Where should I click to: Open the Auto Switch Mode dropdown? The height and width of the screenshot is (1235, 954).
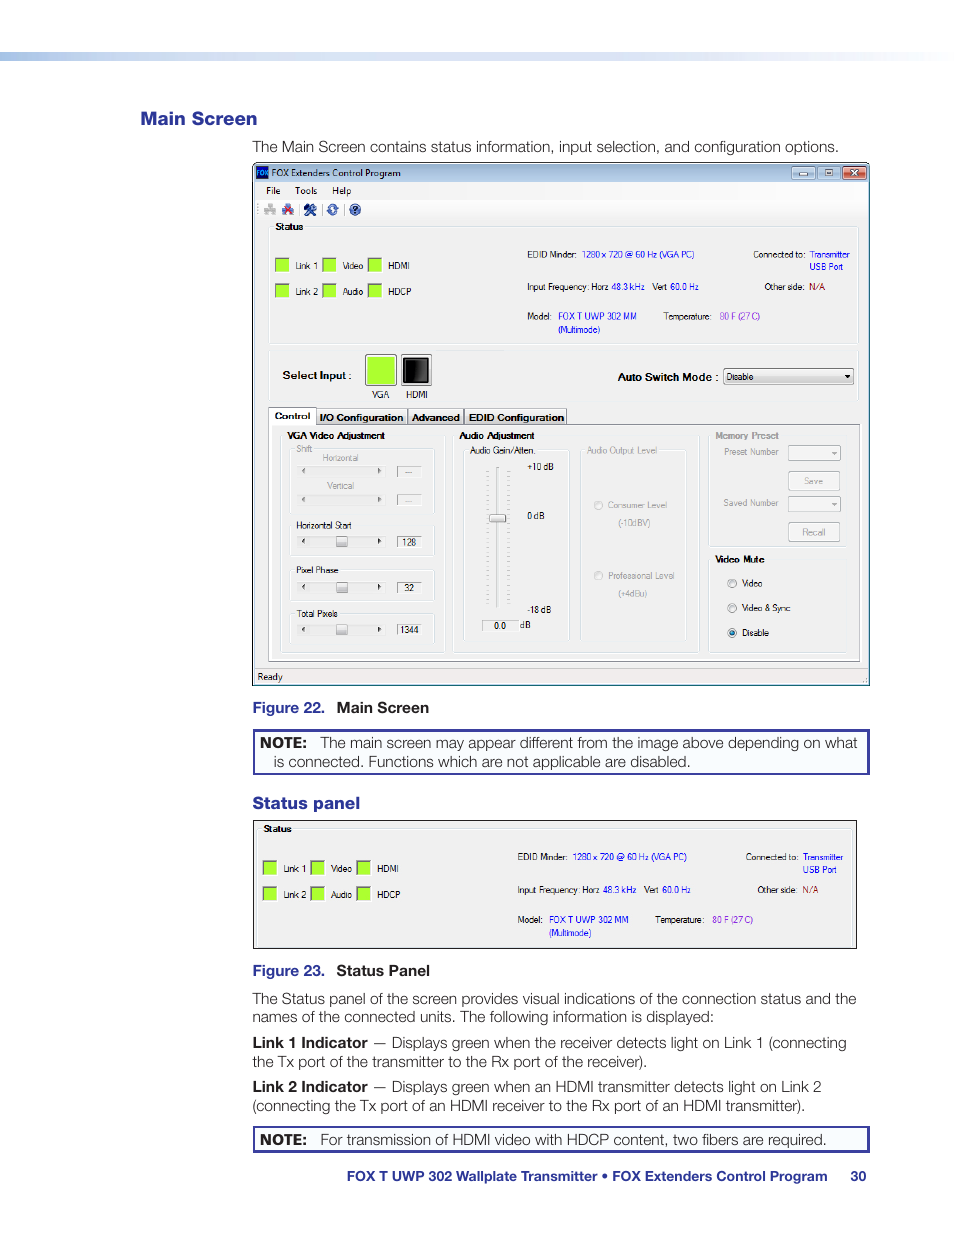[789, 377]
